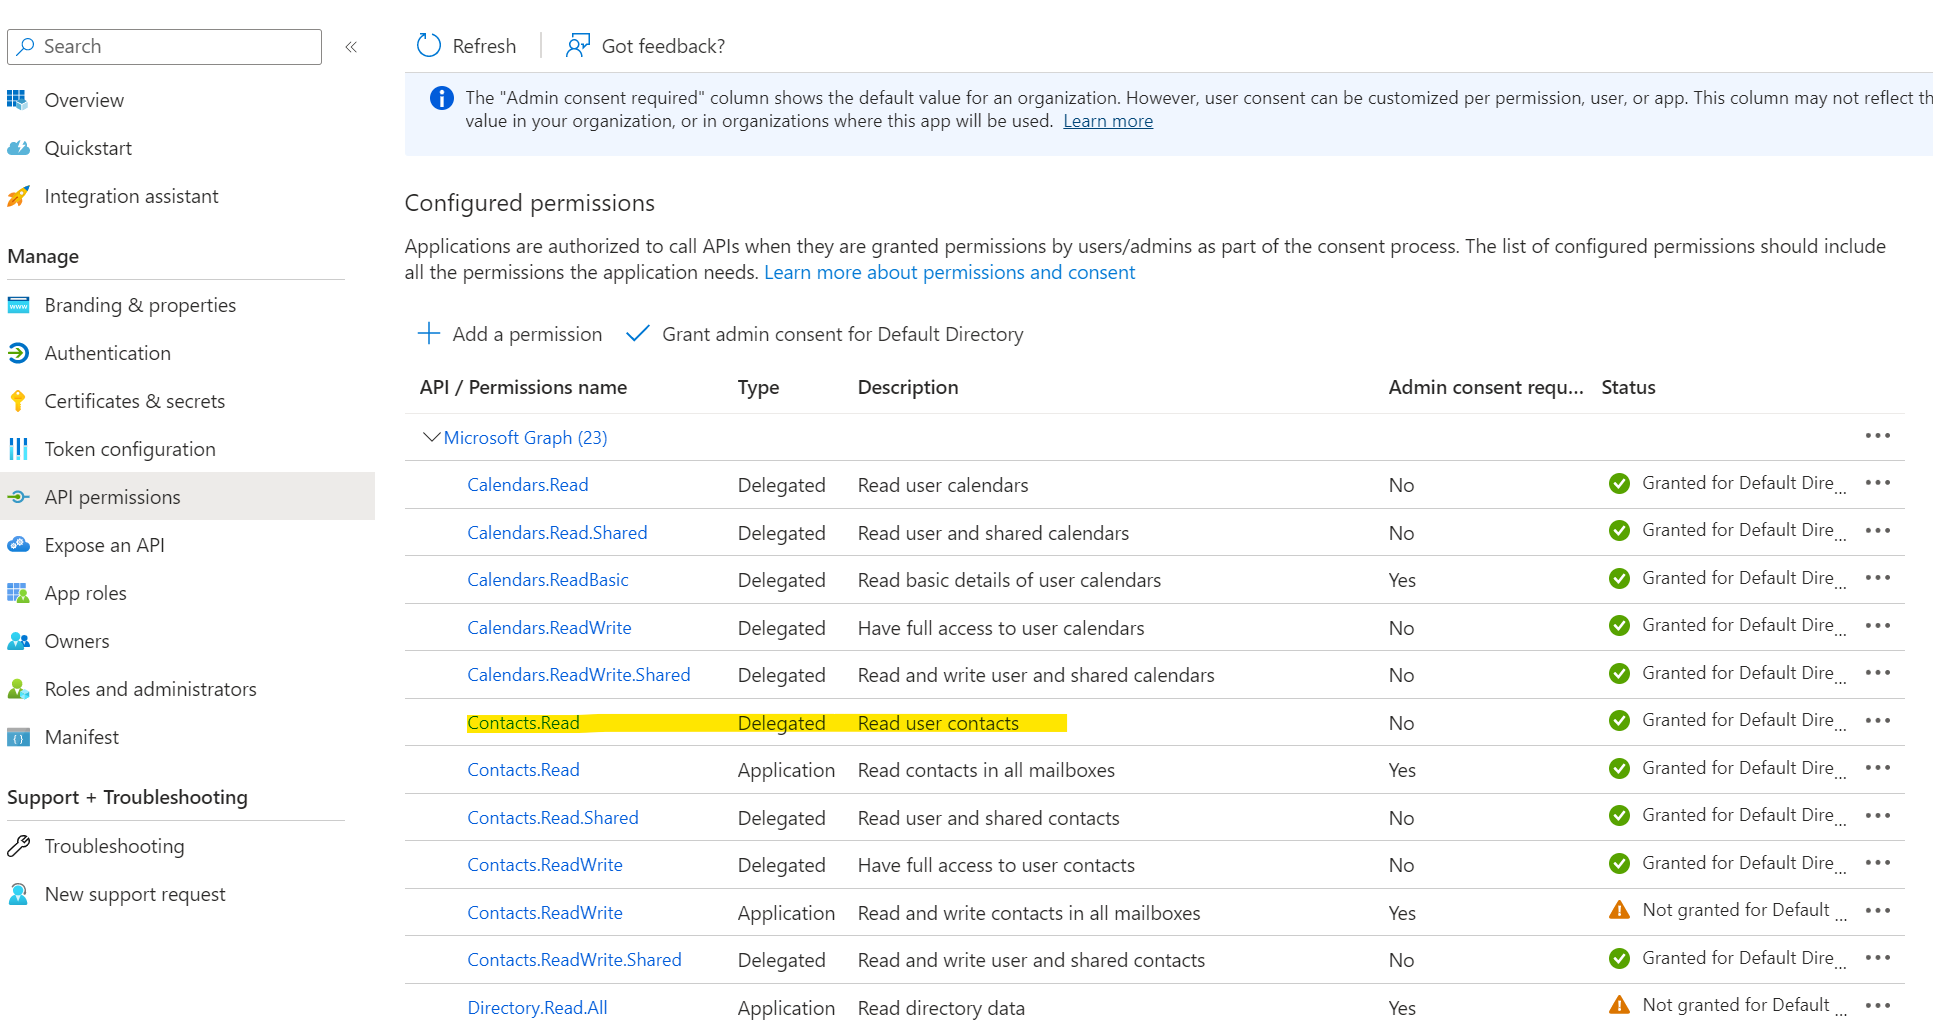Open the Manifest page icon
Viewport: 1933px width, 1021px height.
coord(19,738)
